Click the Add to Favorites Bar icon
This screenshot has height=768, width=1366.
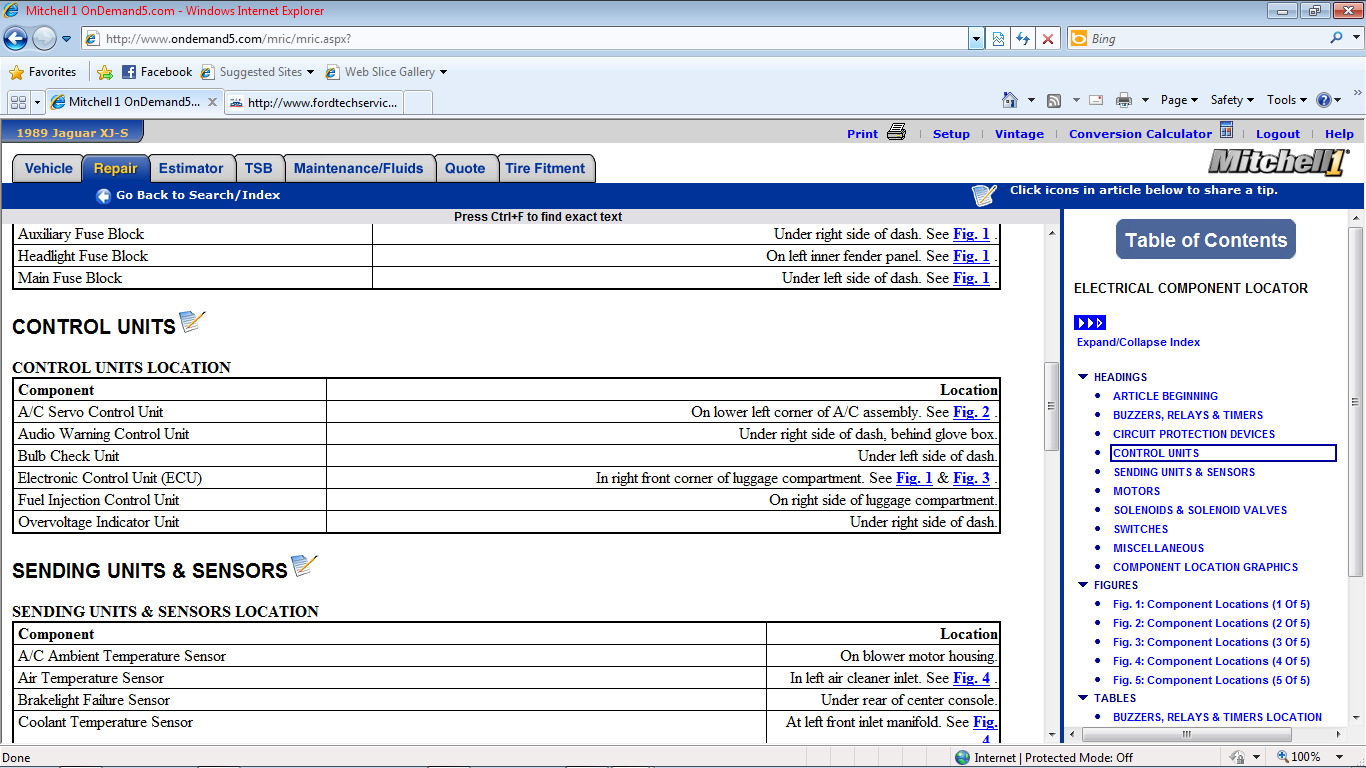[x=105, y=72]
